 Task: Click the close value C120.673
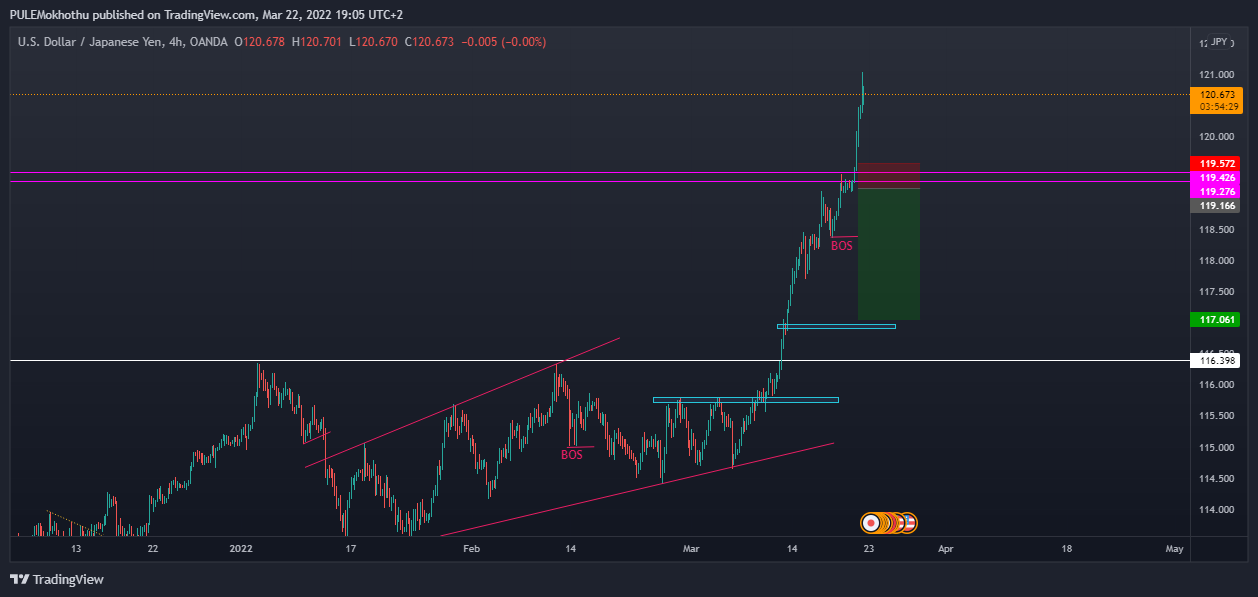[429, 42]
